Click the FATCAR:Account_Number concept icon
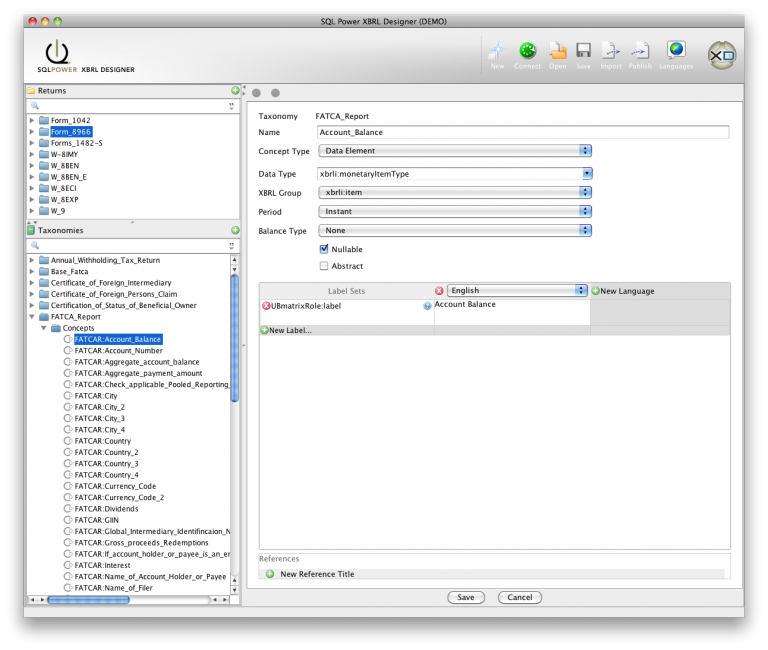 tap(68, 350)
